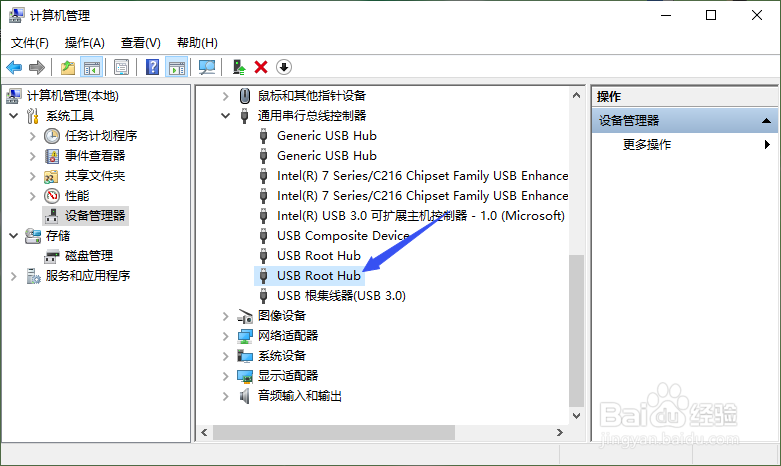The image size is (781, 466).
Task: Collapse 通用串行总线控制器 category
Action: point(225,116)
